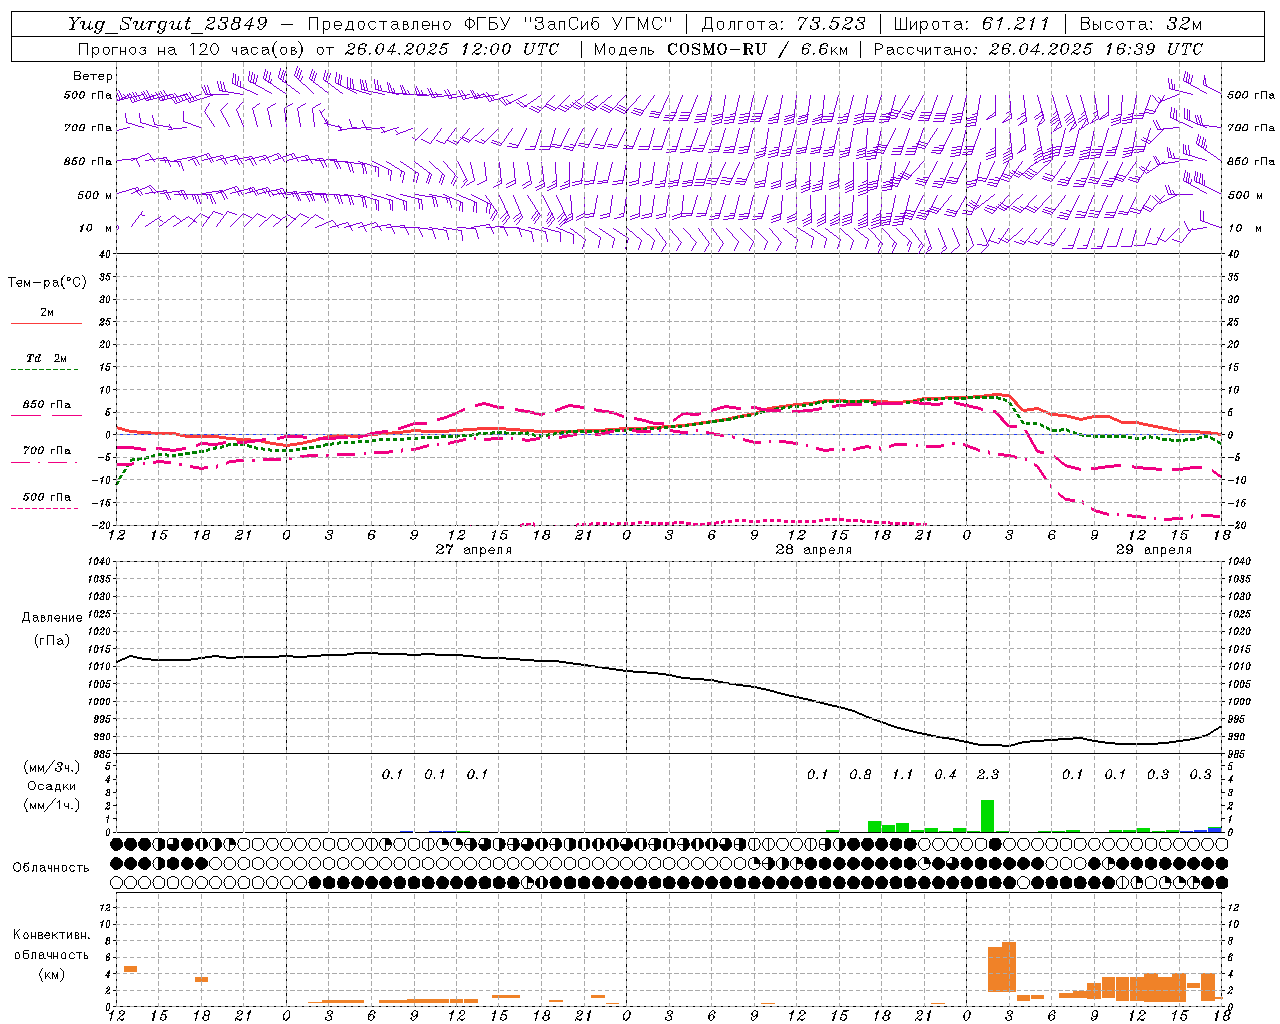Click the 29 апреля date label
The image size is (1280, 1024).
tap(1154, 549)
